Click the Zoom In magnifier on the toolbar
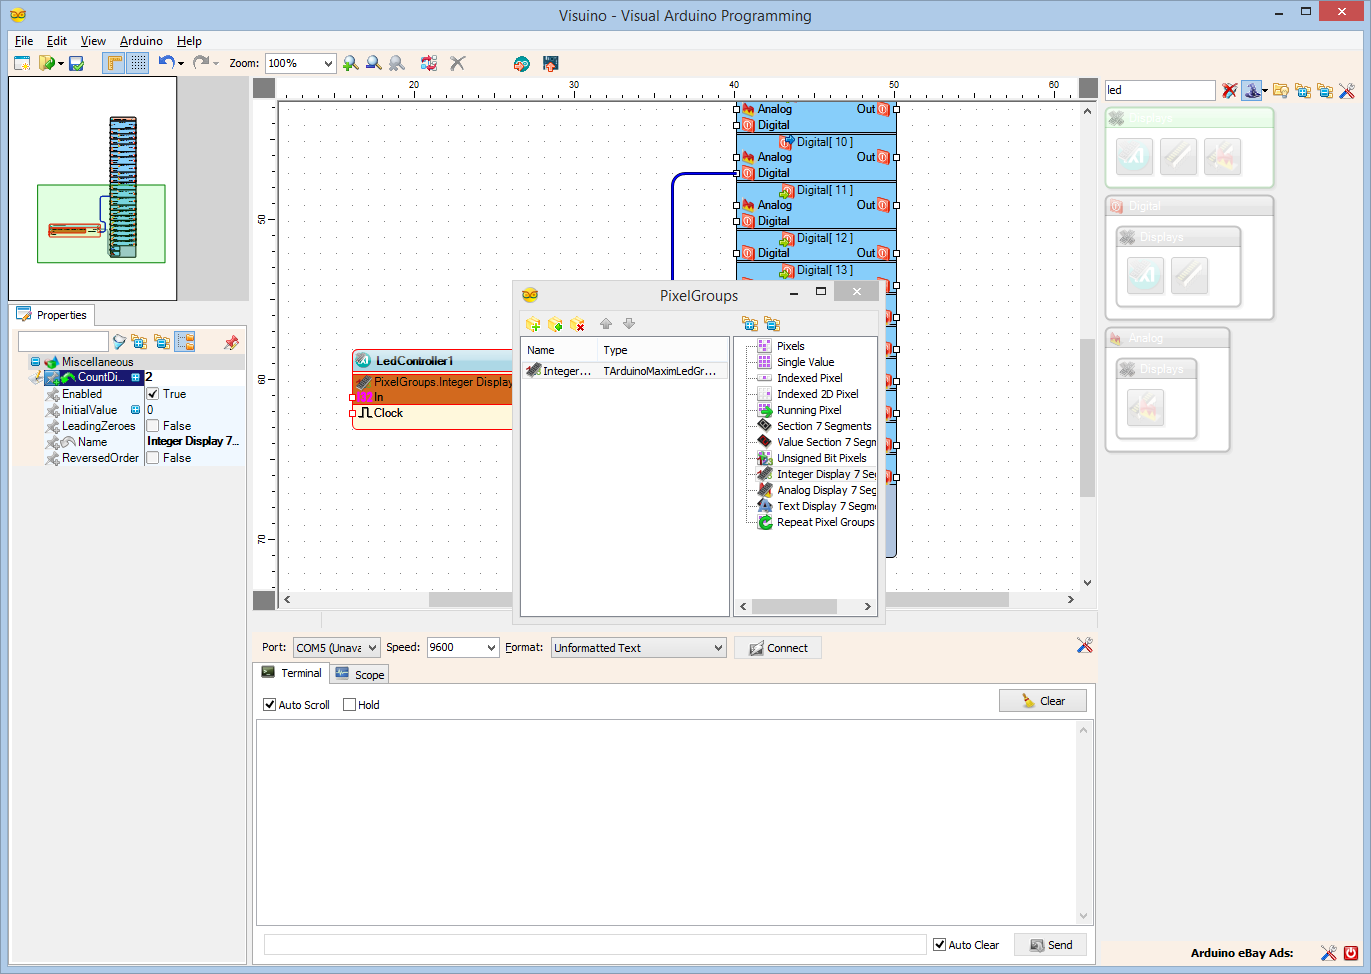Viewport: 1371px width, 974px height. pyautogui.click(x=350, y=62)
